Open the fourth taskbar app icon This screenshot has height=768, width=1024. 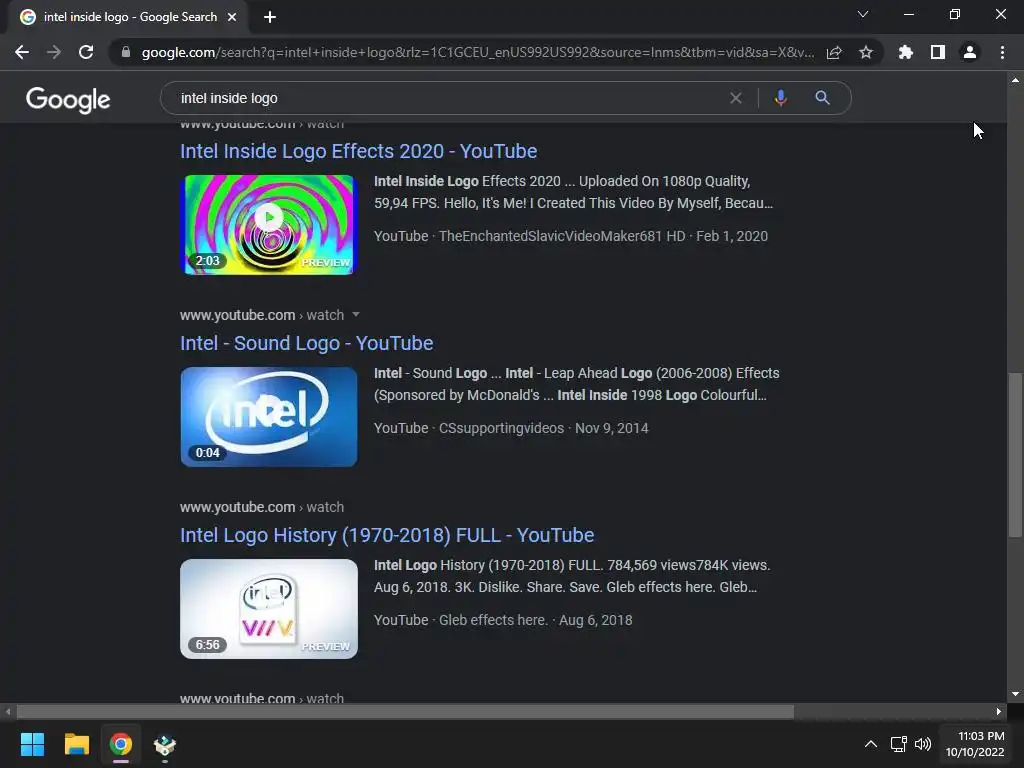165,744
